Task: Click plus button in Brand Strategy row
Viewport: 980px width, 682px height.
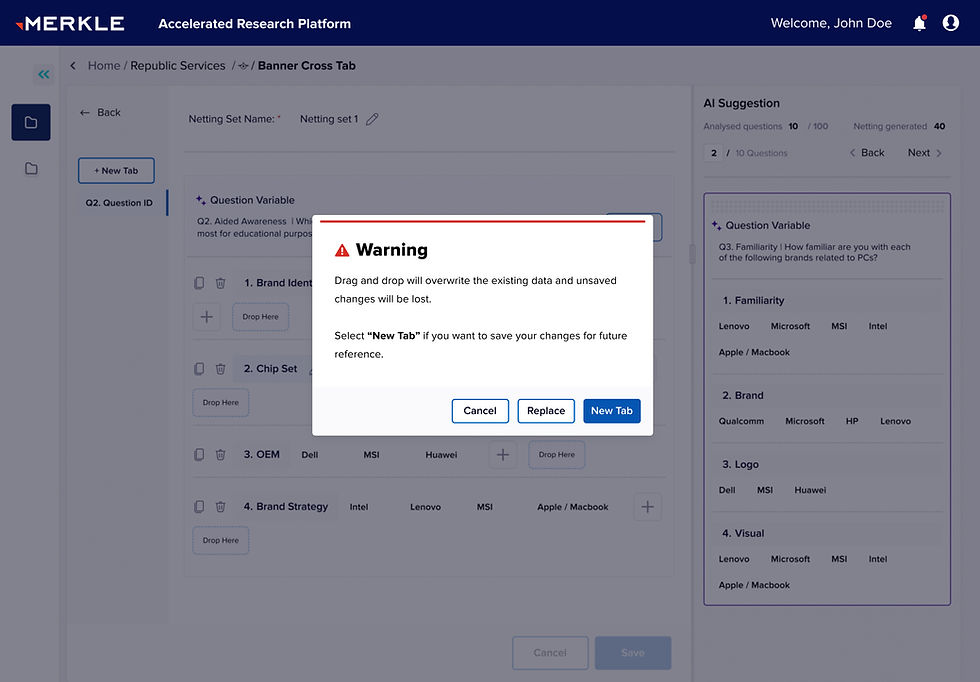Action: (x=648, y=506)
